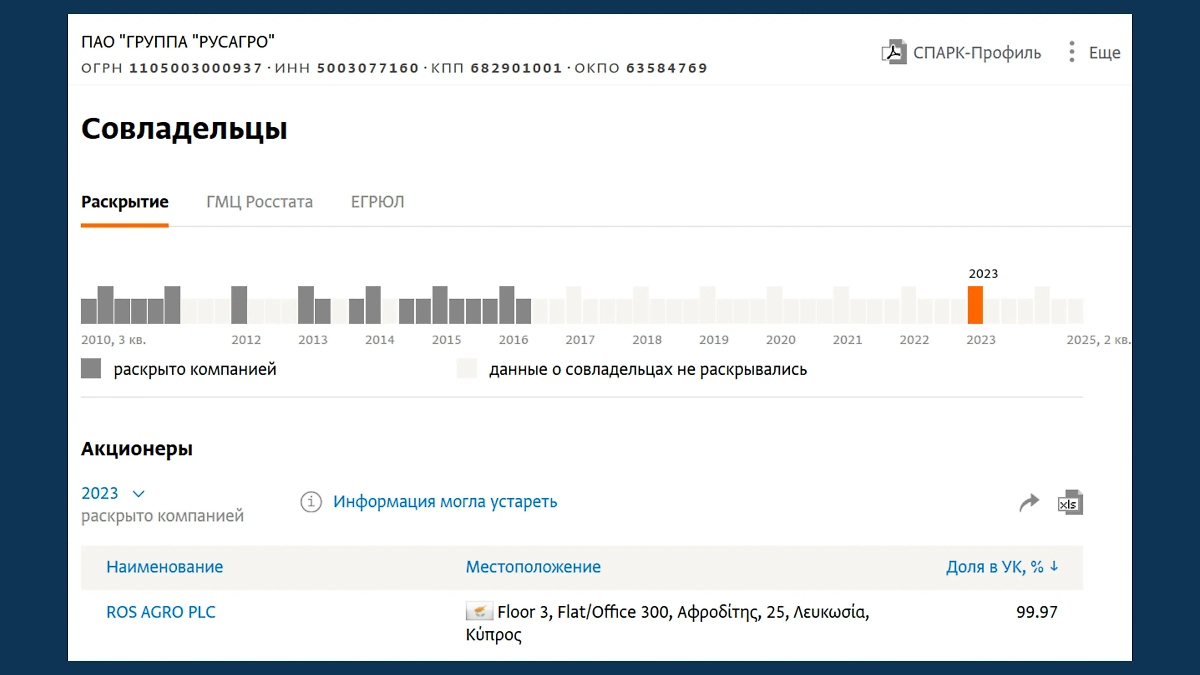Screen dimensions: 1200x675
Task: Select the gray 2012 timeline bar
Action: [239, 305]
